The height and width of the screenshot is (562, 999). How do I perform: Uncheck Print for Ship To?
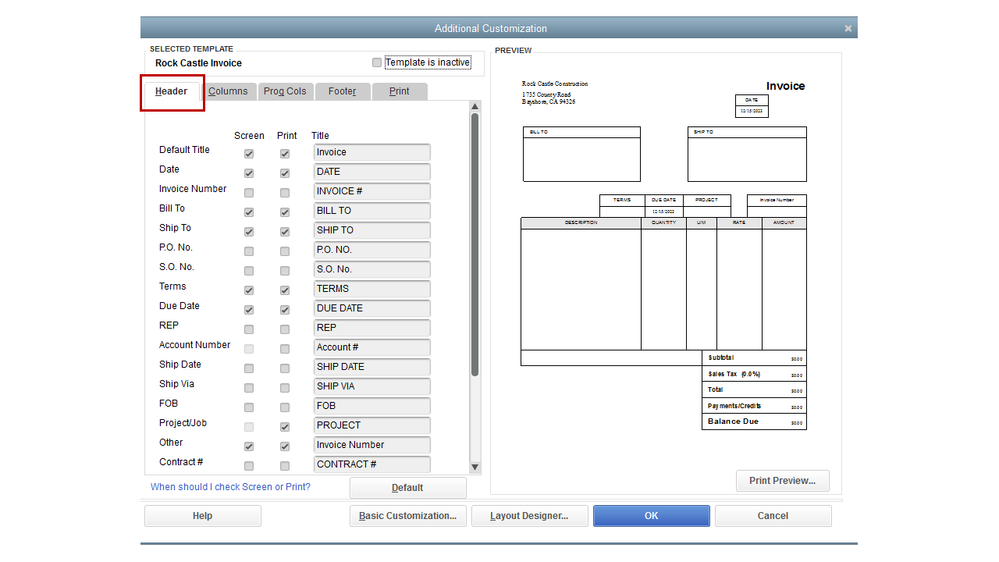click(x=285, y=232)
